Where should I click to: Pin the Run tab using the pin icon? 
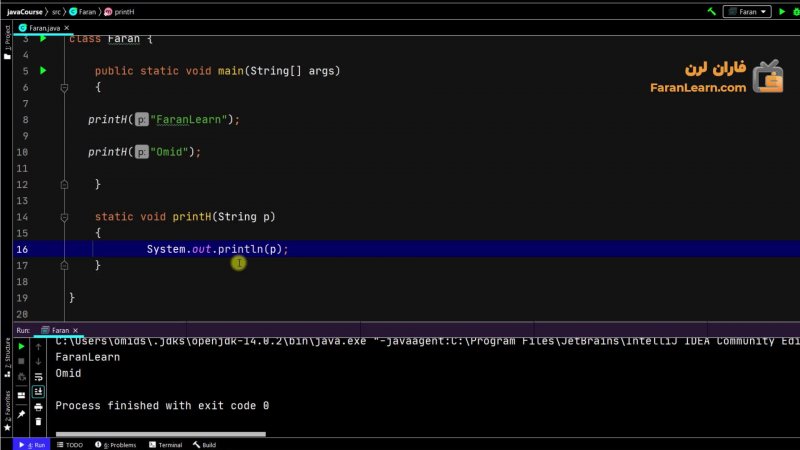tap(21, 414)
